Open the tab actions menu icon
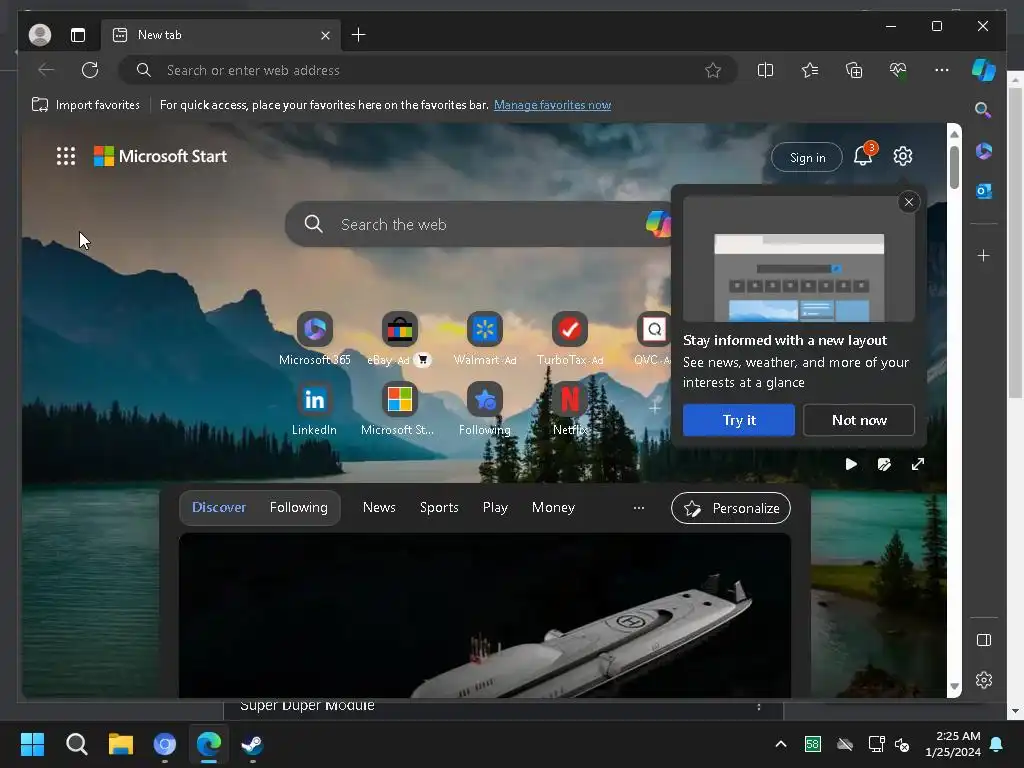This screenshot has width=1024, height=768. pyautogui.click(x=78, y=35)
